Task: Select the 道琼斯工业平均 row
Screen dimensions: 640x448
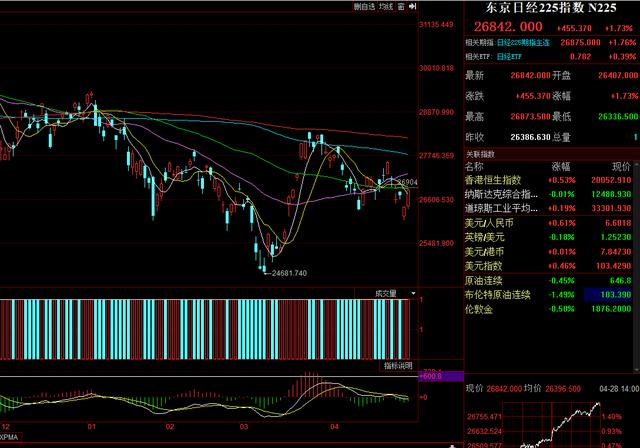Action: [x=548, y=208]
